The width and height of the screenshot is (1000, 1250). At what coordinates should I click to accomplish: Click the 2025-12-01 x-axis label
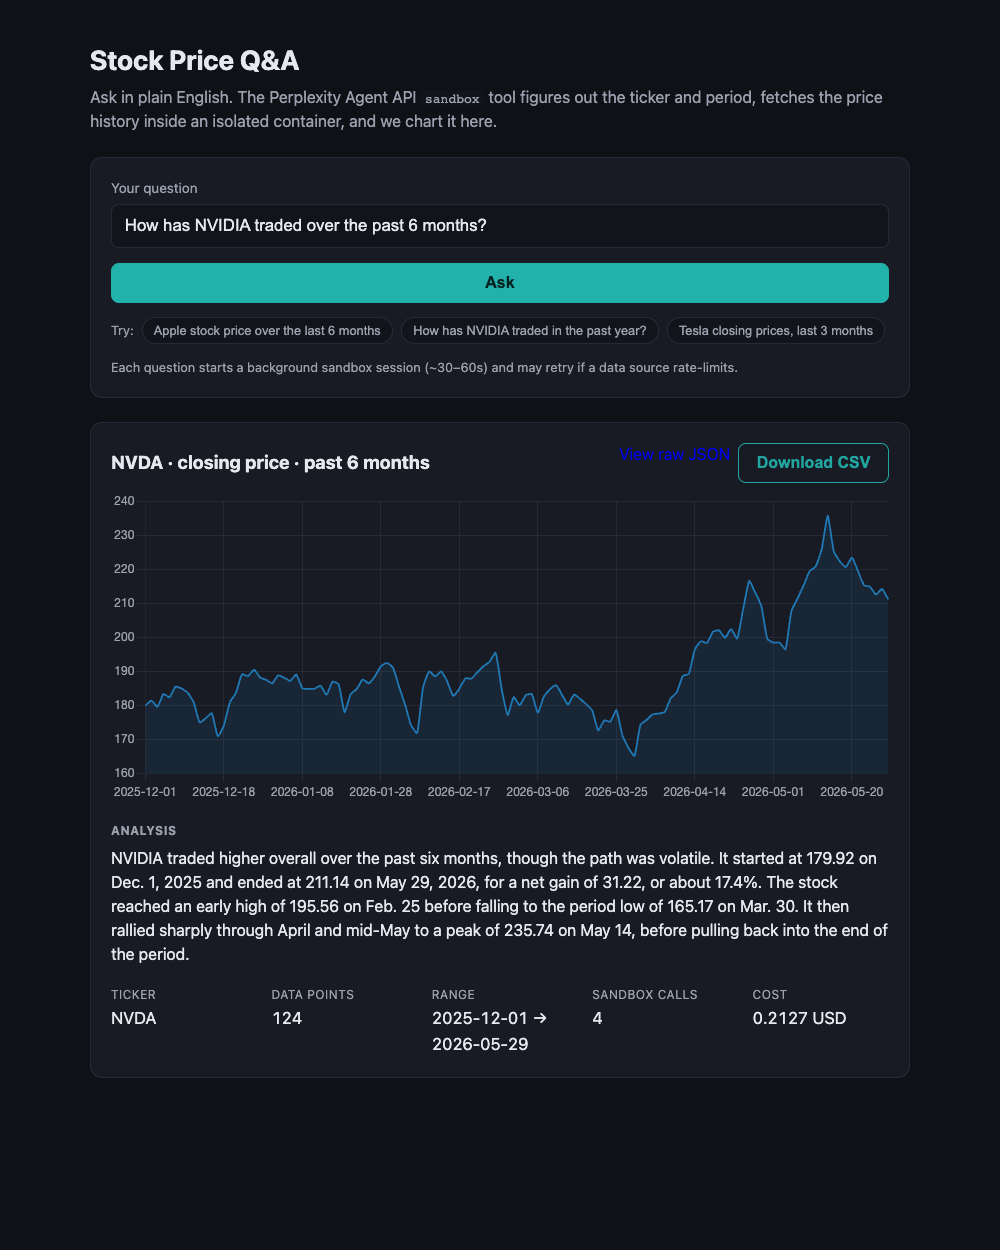(145, 791)
